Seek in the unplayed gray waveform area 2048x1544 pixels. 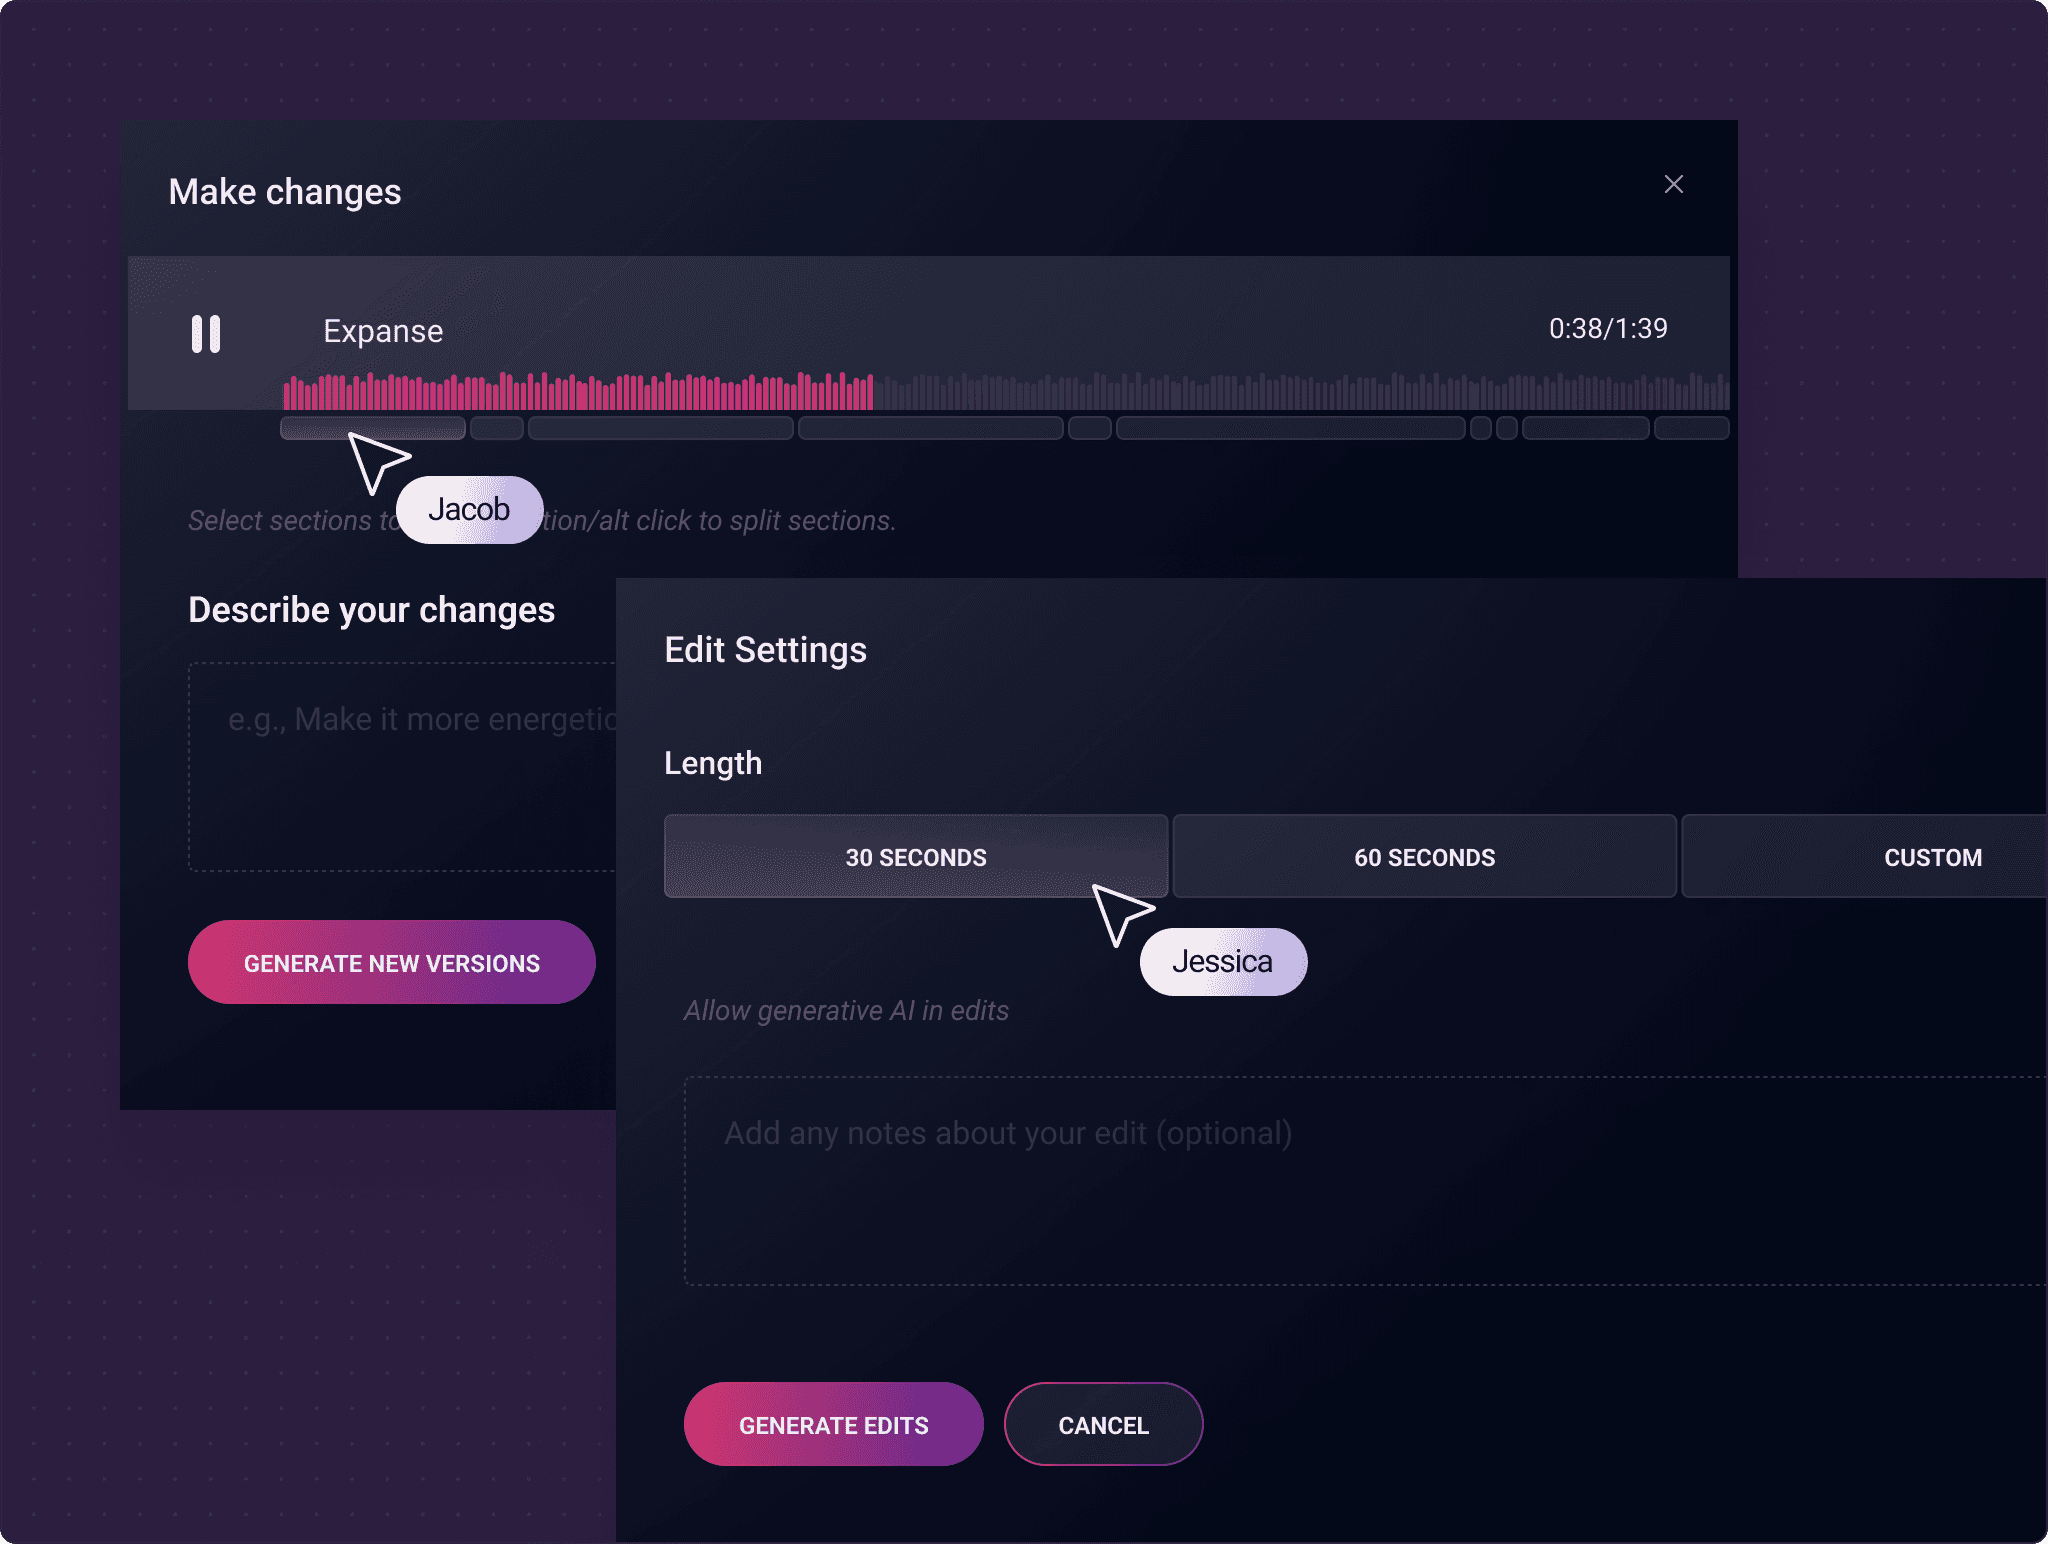click(x=1300, y=392)
